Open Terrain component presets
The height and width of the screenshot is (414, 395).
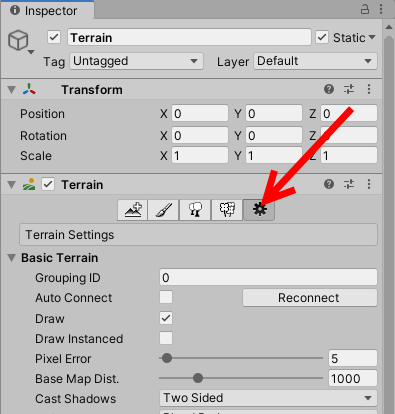click(349, 184)
